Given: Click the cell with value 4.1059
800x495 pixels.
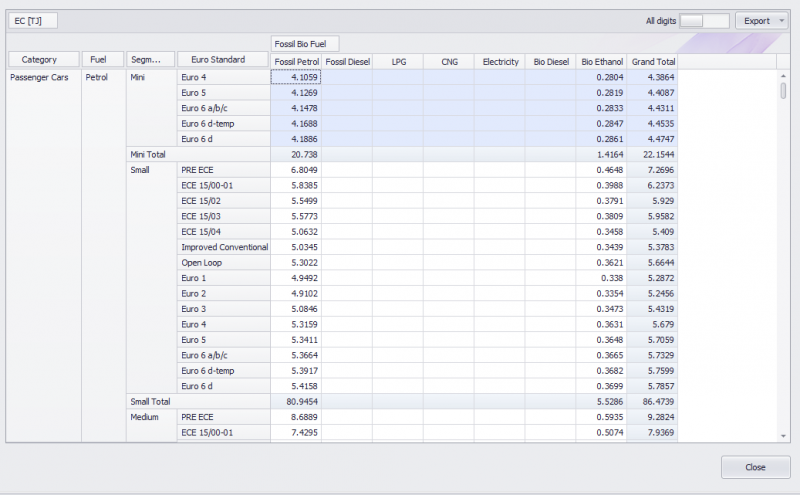Looking at the screenshot, I should coord(296,77).
